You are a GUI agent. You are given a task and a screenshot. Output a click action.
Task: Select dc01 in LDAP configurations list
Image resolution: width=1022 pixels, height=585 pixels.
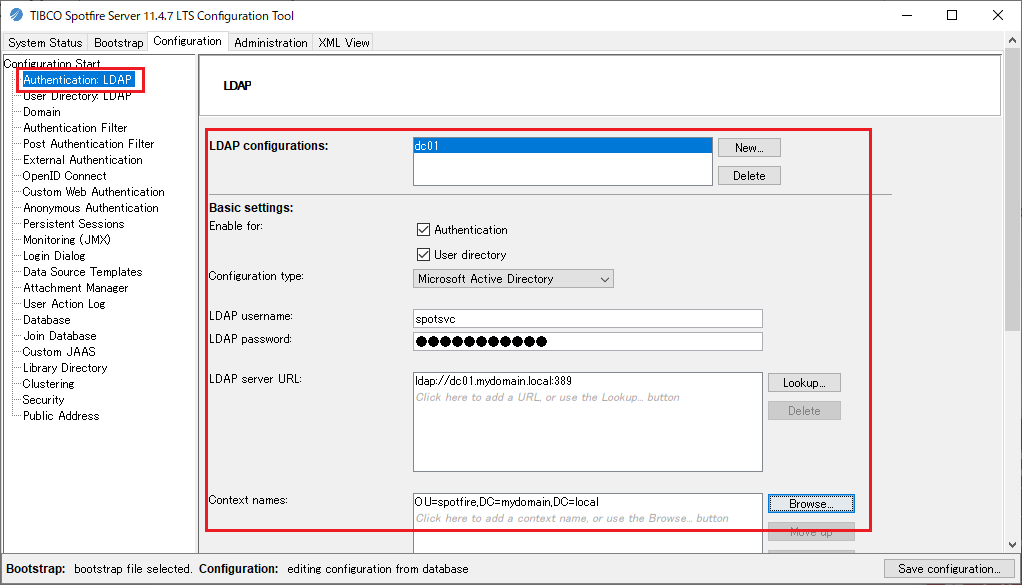click(x=562, y=146)
